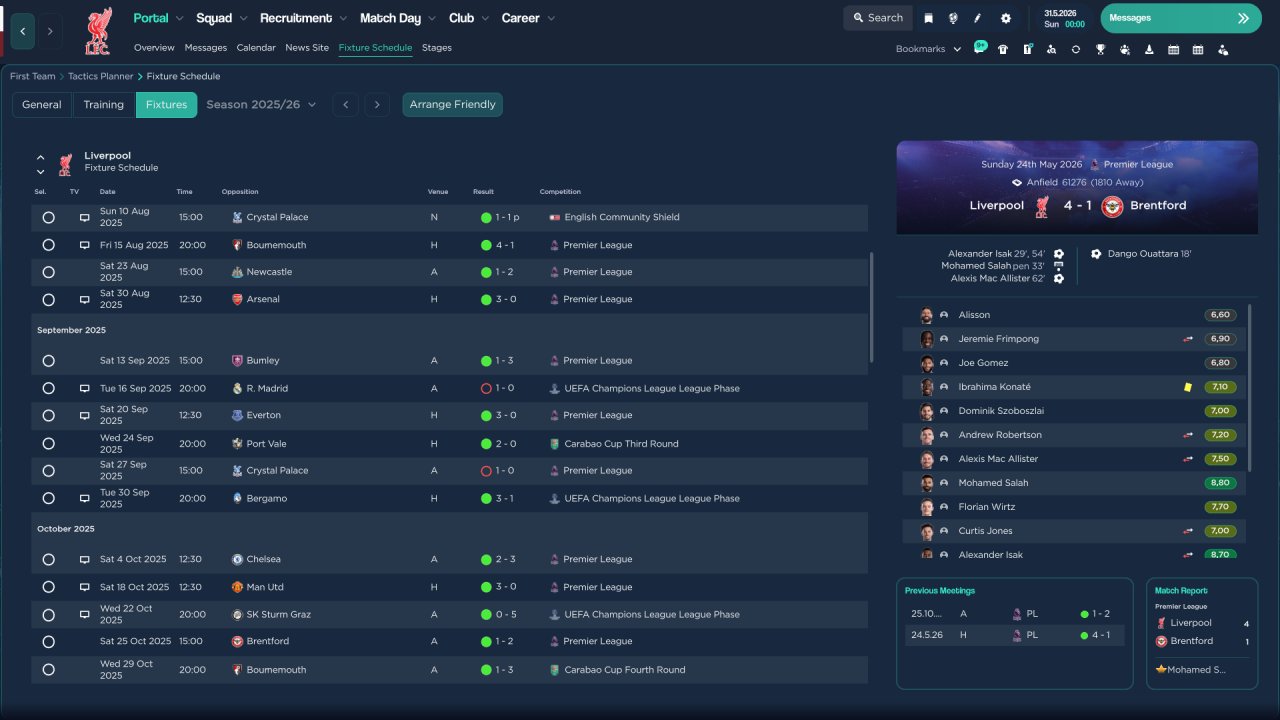The width and height of the screenshot is (1280, 720).
Task: Open the globe world icon in top bar
Action: pyautogui.click(x=953, y=18)
